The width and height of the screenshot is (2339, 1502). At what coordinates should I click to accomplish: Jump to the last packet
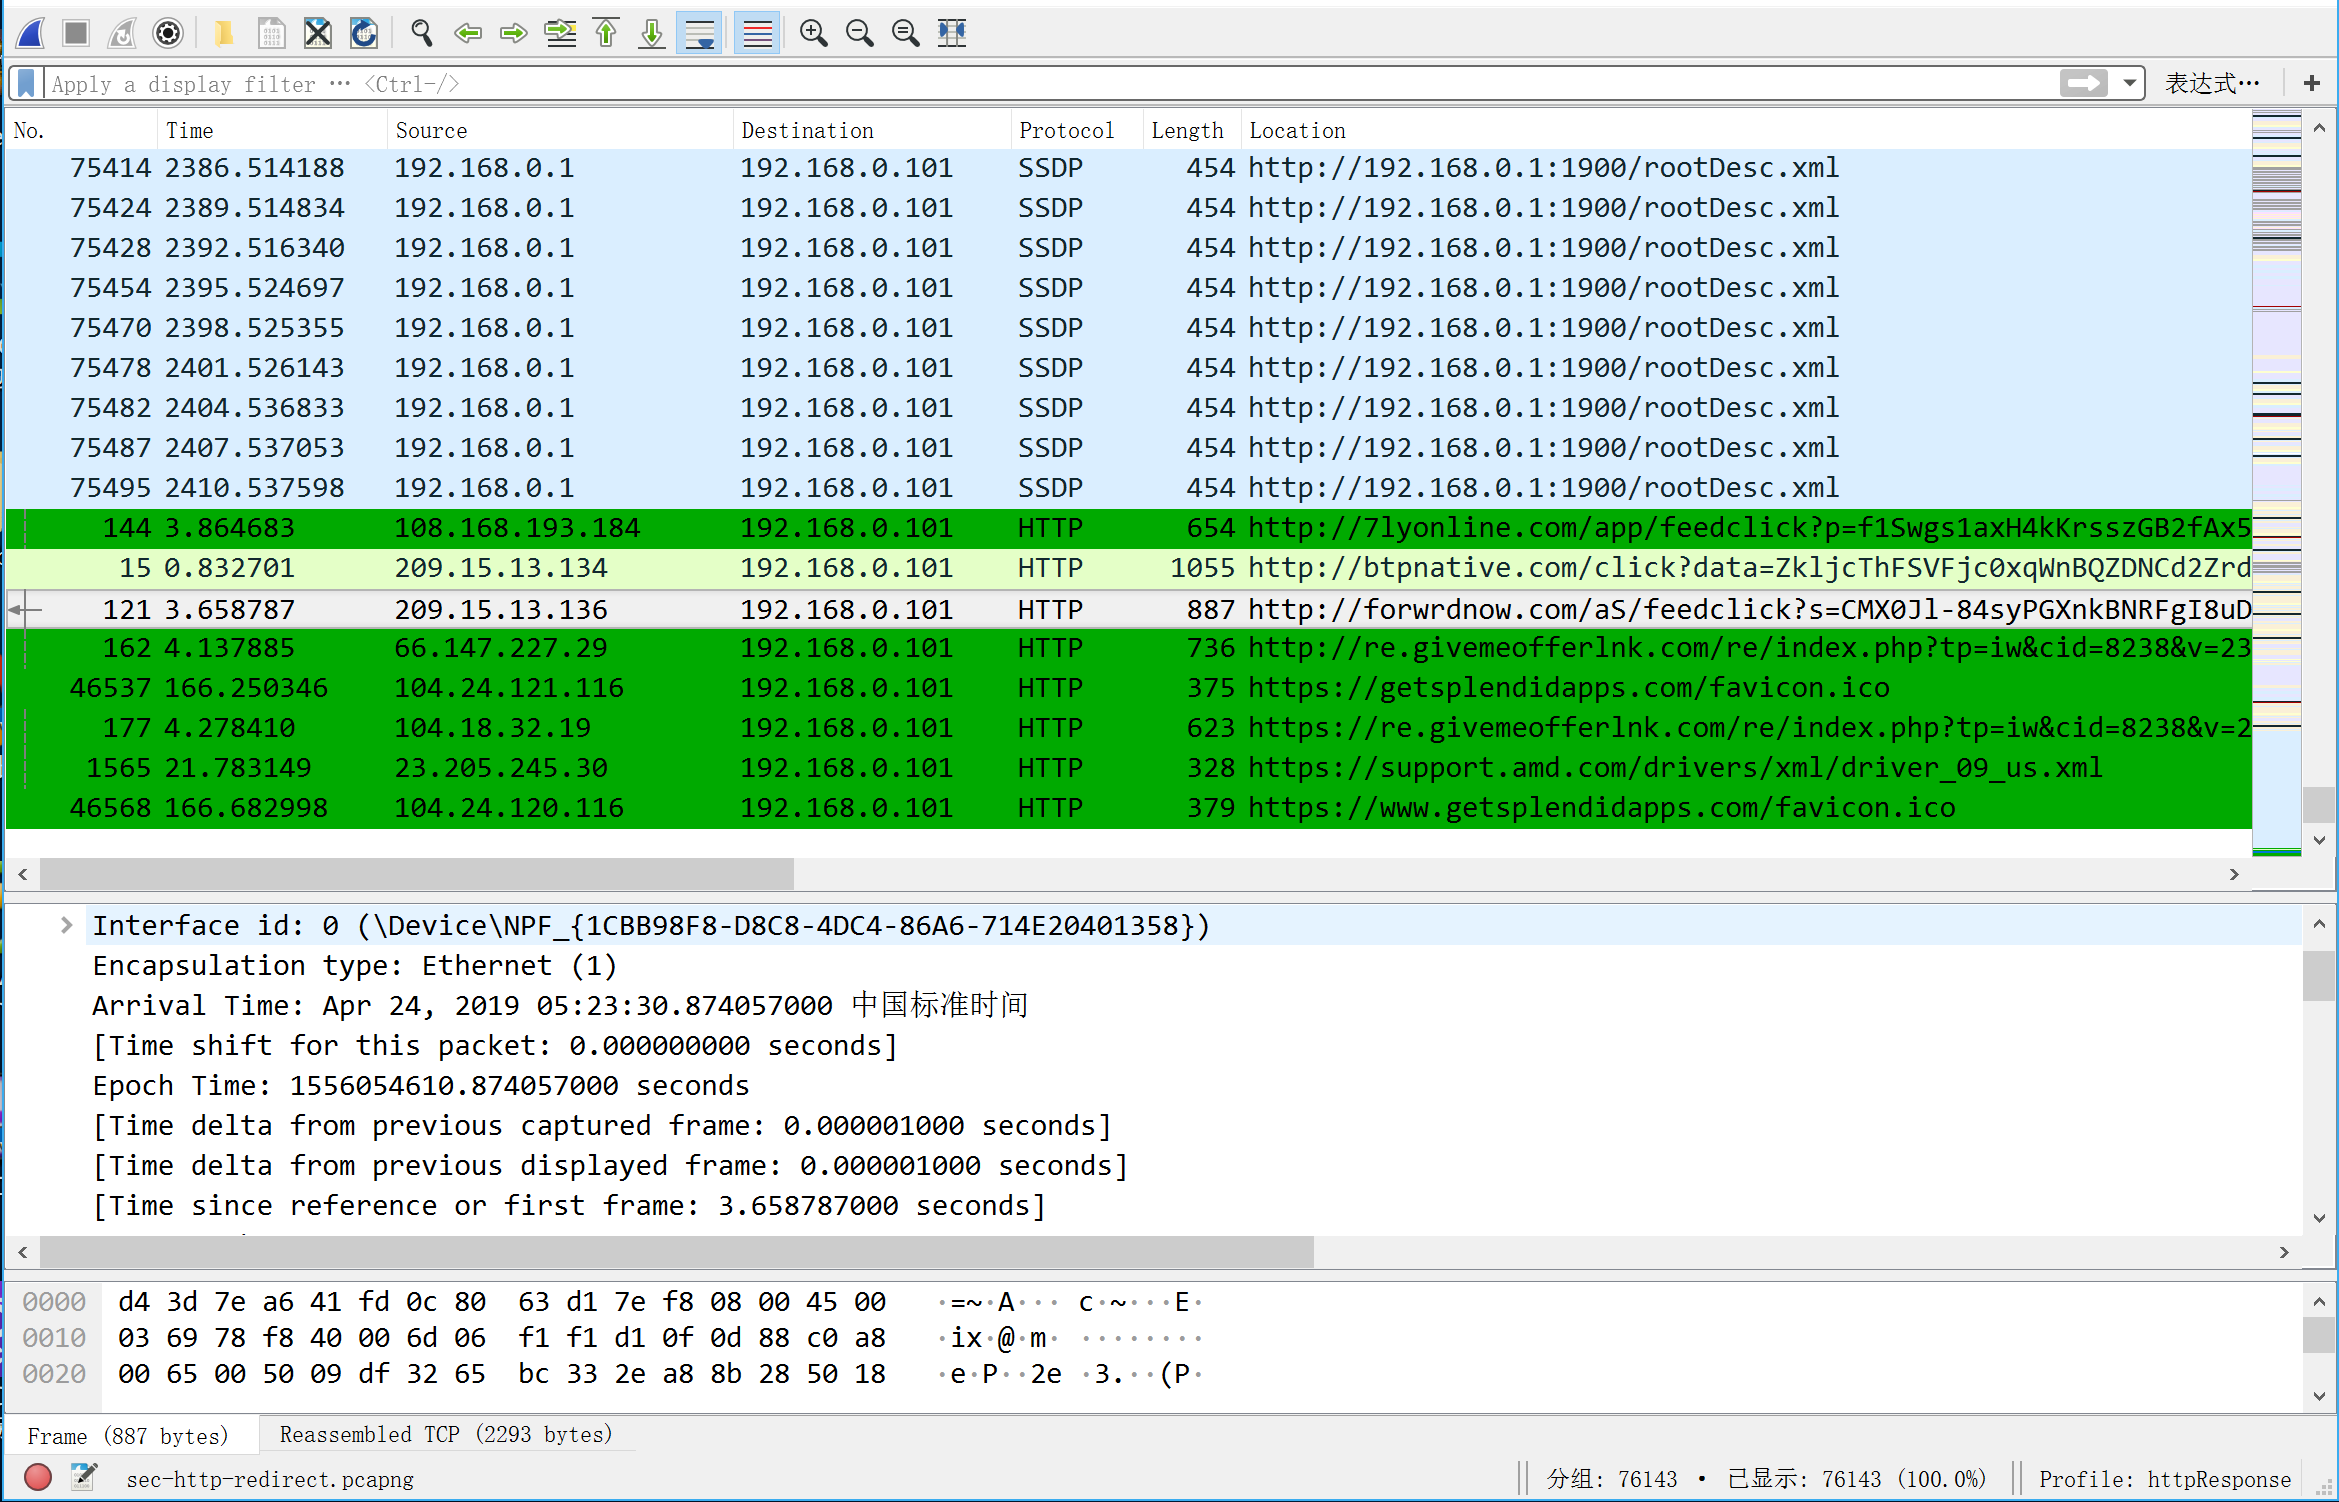652,33
